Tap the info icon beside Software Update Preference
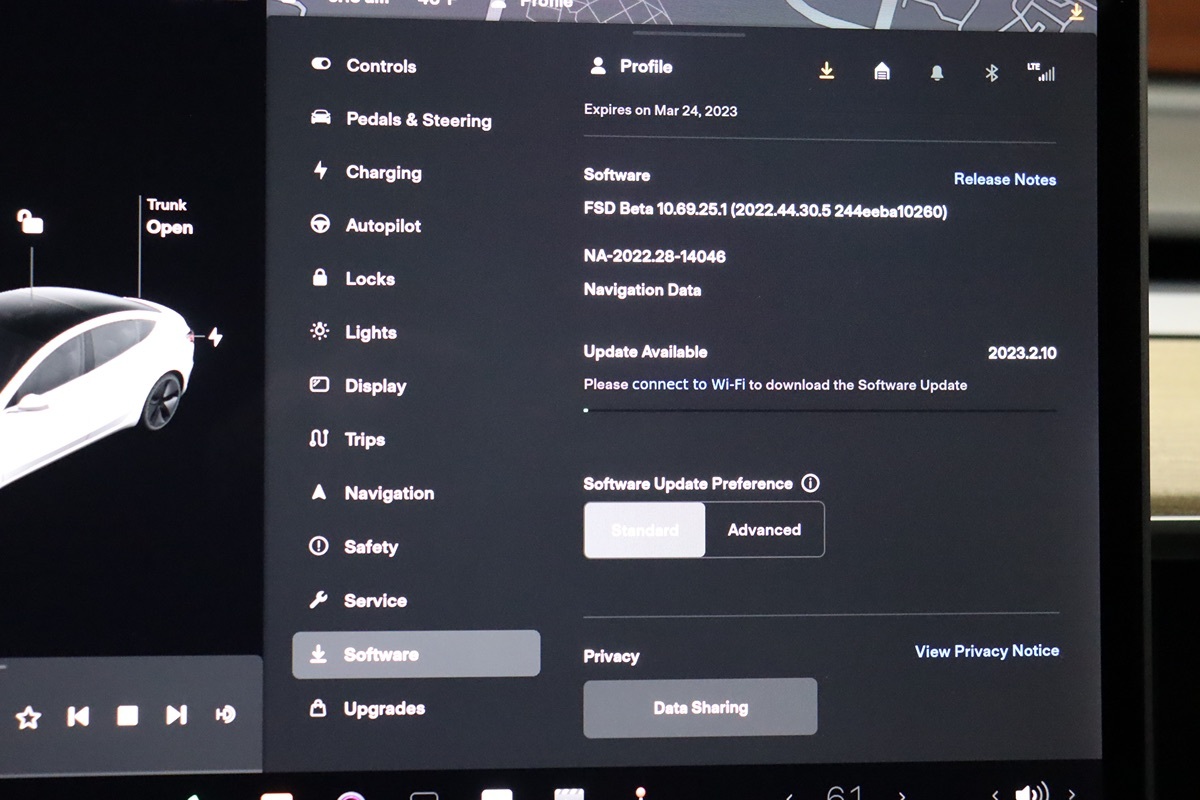Image resolution: width=1200 pixels, height=800 pixels. (x=810, y=484)
